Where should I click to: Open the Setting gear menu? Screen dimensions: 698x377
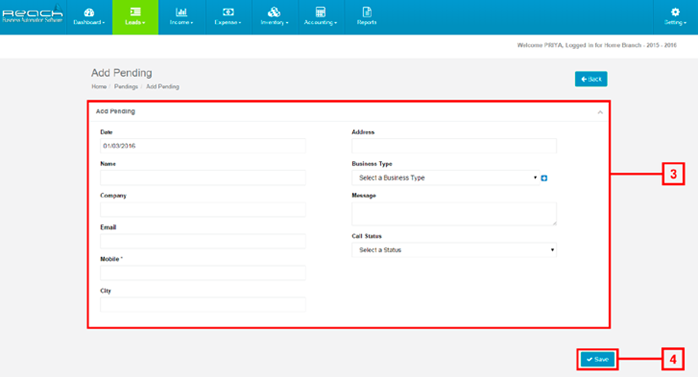click(x=675, y=12)
